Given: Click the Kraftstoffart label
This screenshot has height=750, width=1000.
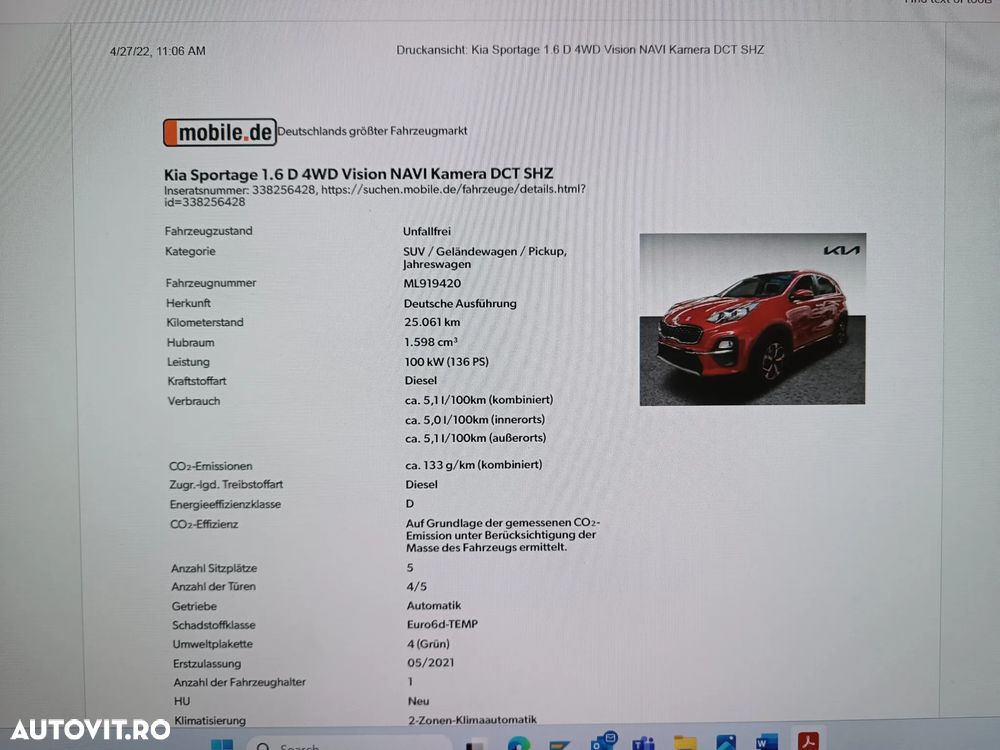Looking at the screenshot, I should pyautogui.click(x=196, y=381).
